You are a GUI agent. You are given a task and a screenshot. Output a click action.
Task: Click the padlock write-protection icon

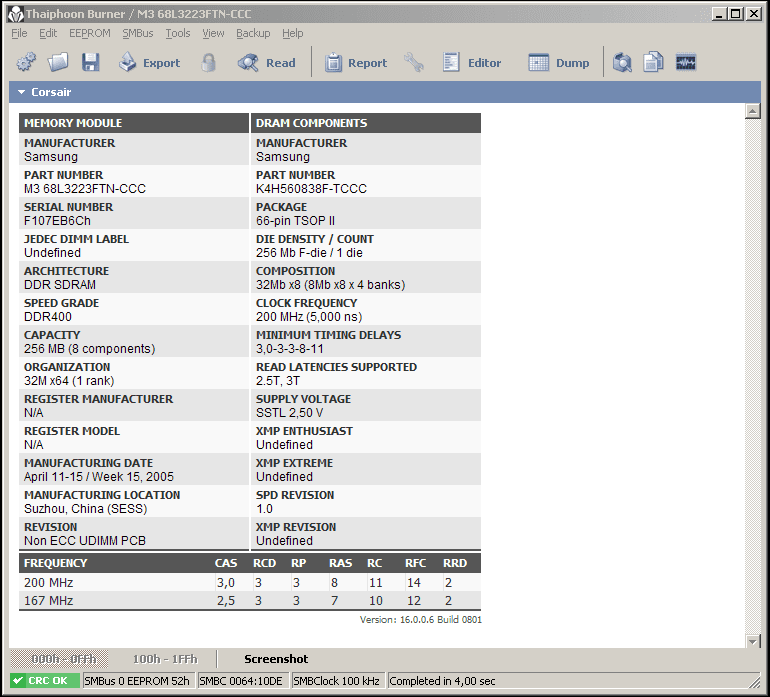click(x=209, y=62)
